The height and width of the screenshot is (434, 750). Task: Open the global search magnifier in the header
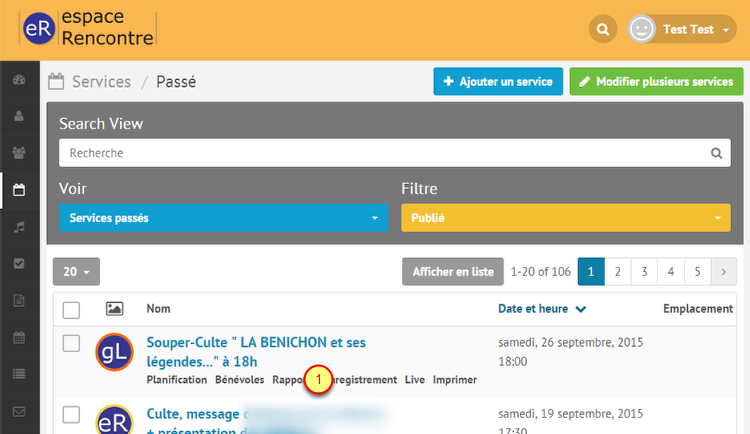point(603,29)
